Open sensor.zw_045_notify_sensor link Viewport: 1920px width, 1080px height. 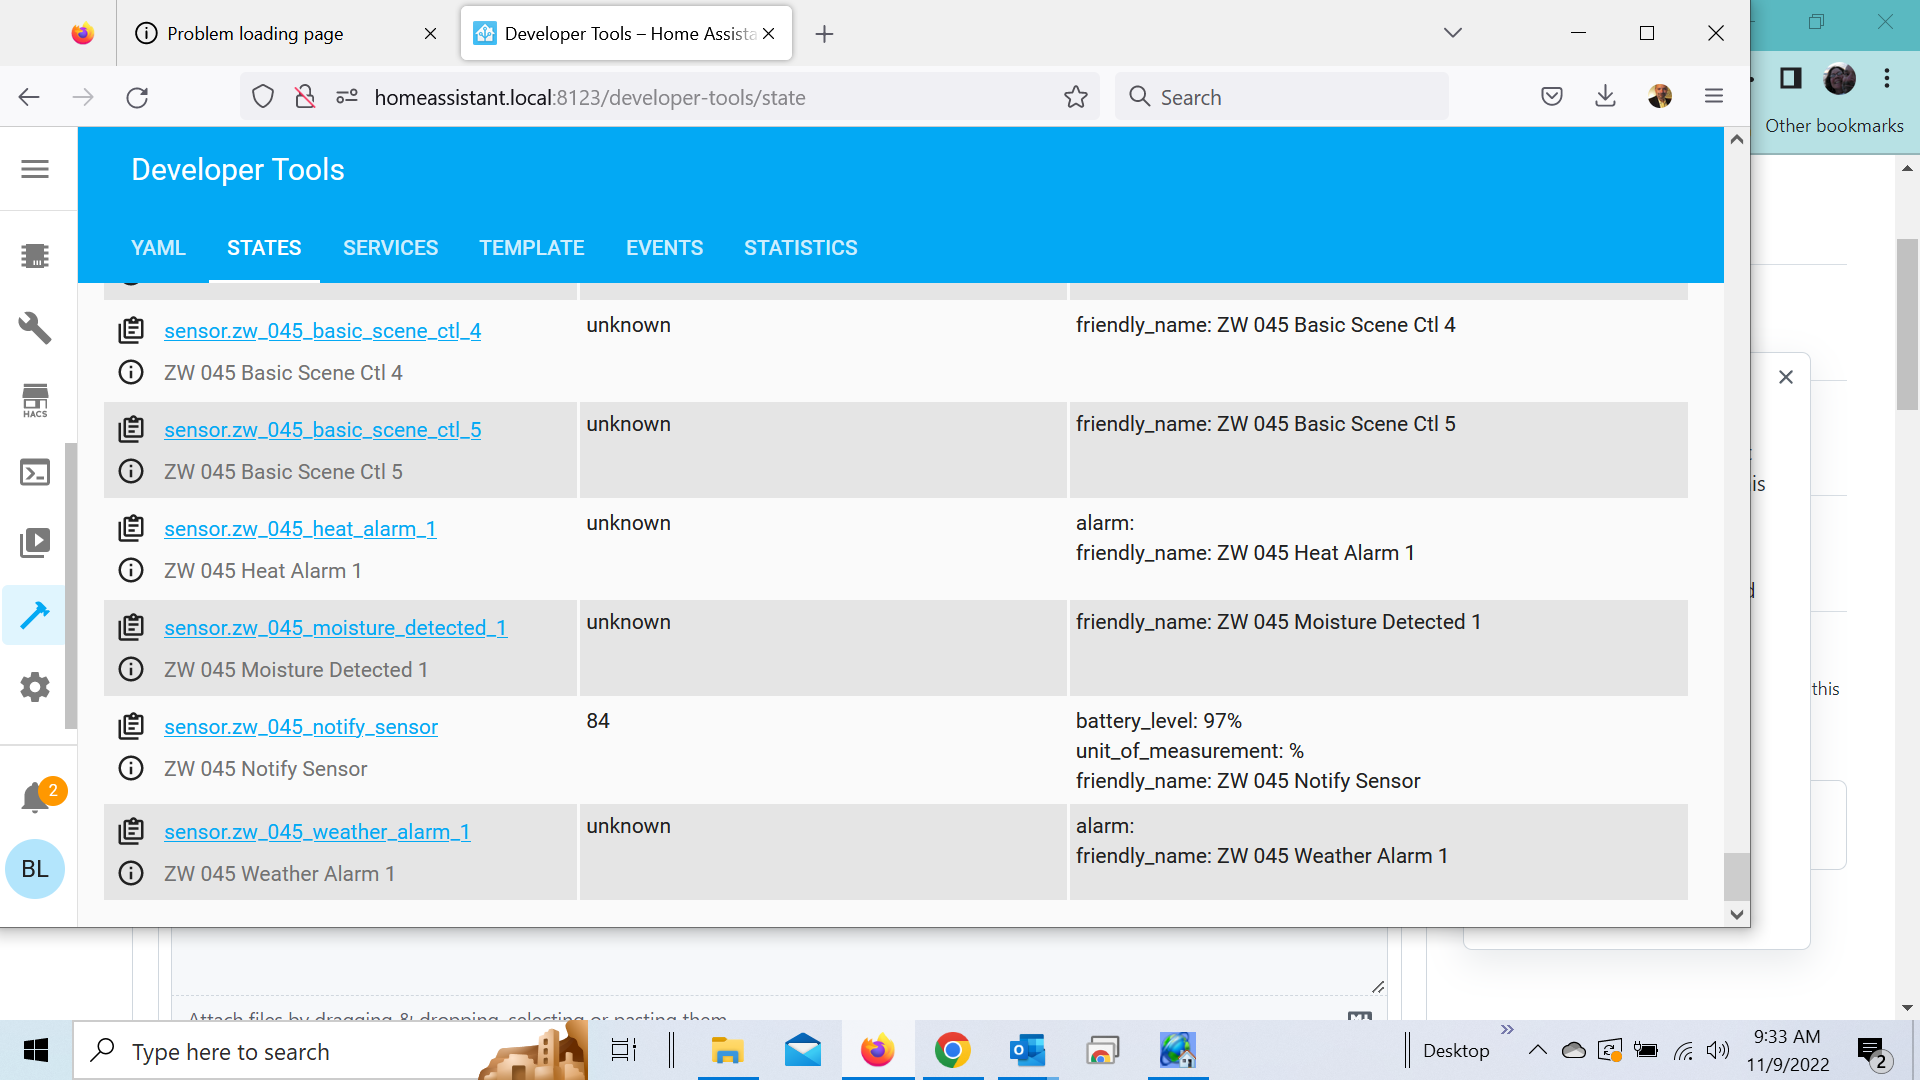click(x=300, y=727)
